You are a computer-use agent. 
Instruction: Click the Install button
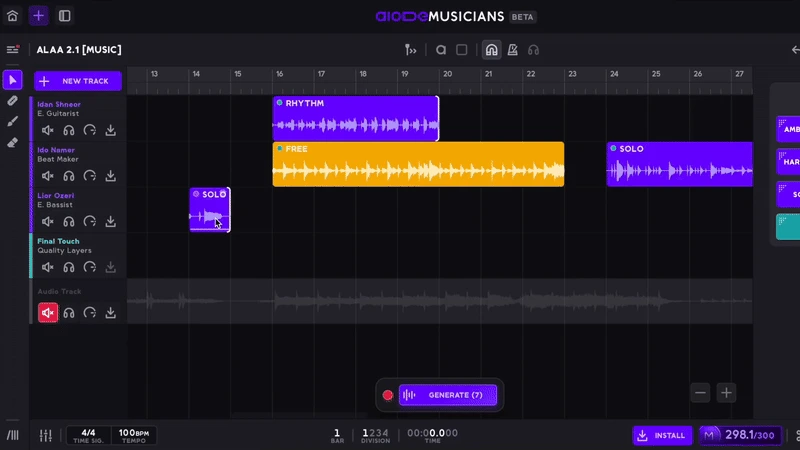tap(661, 435)
